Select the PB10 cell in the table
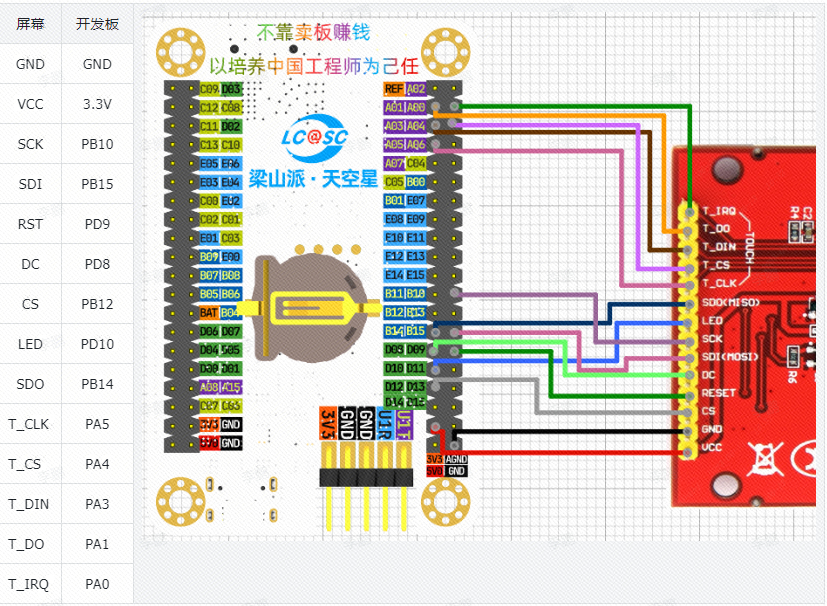The image size is (827, 606). point(97,144)
